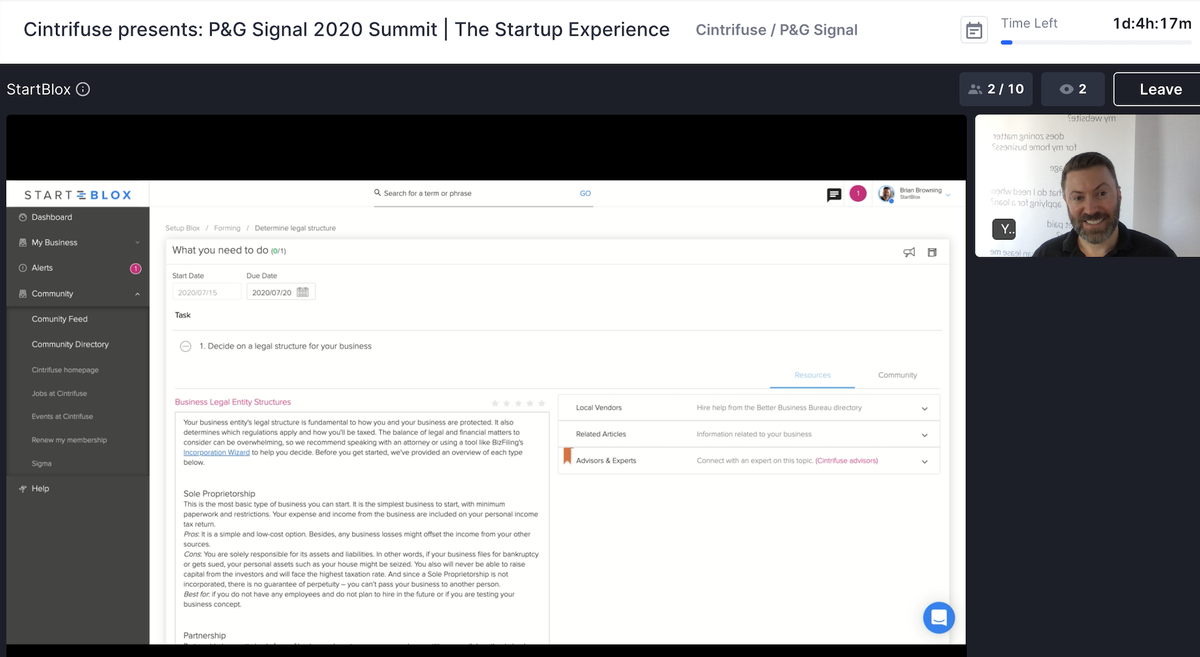Click the Help signpost icon

pos(22,488)
